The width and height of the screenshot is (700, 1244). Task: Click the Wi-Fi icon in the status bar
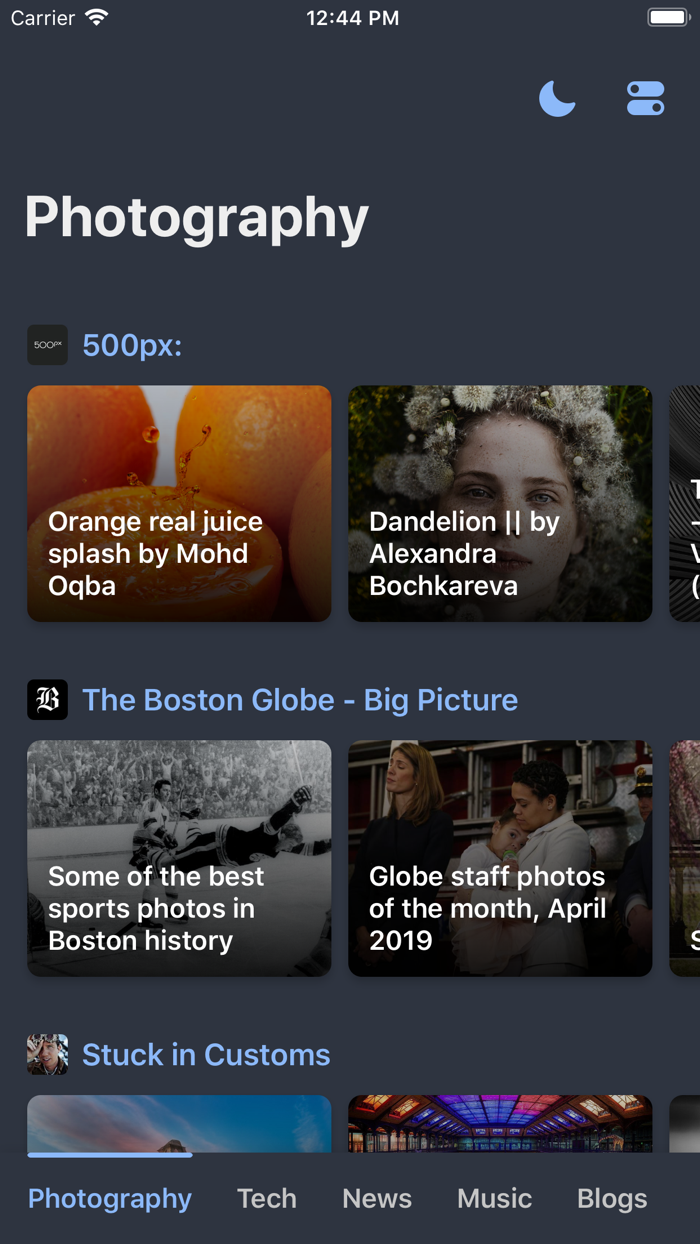96,16
